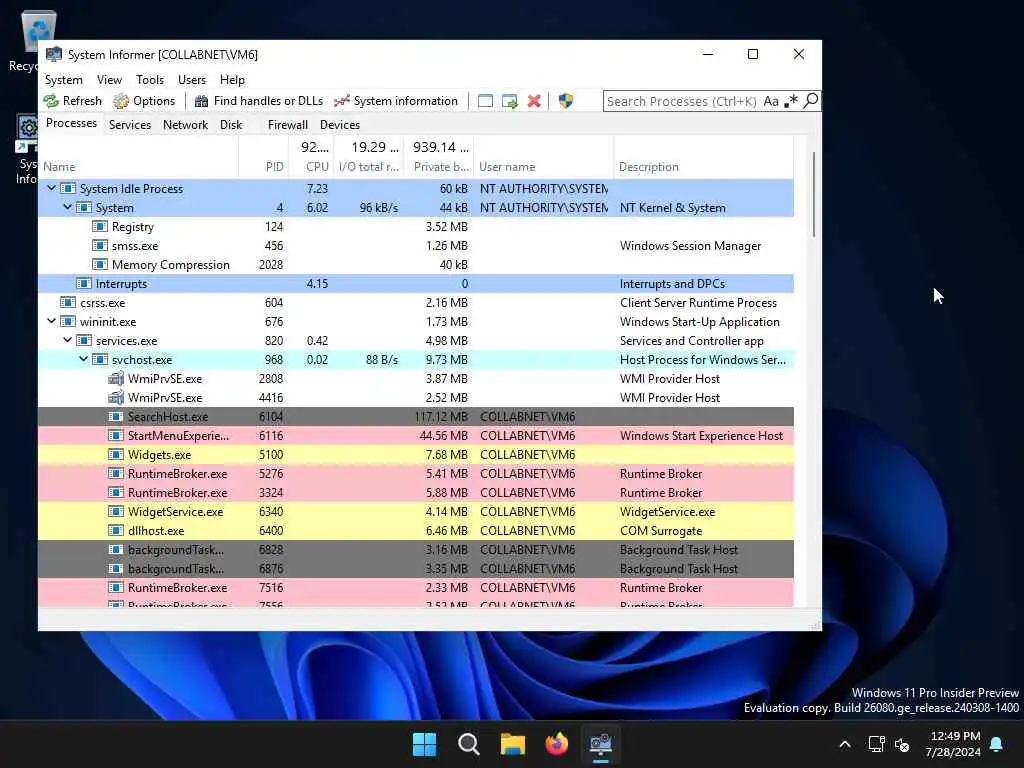Select RuntimeBroker.exe with PID 7516

pyautogui.click(x=416, y=588)
